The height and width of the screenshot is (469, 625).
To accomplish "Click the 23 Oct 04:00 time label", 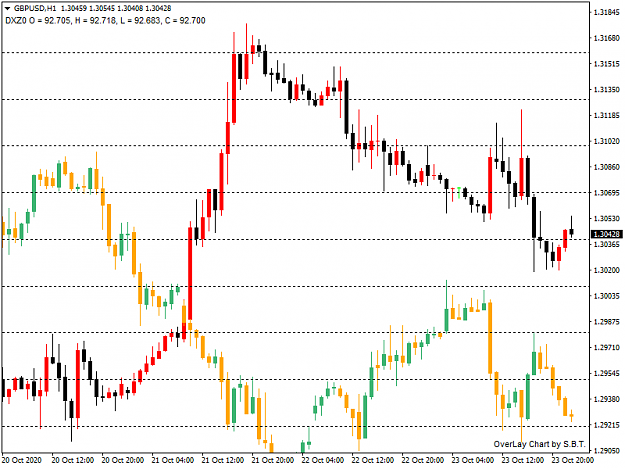I will pyautogui.click(x=473, y=460).
